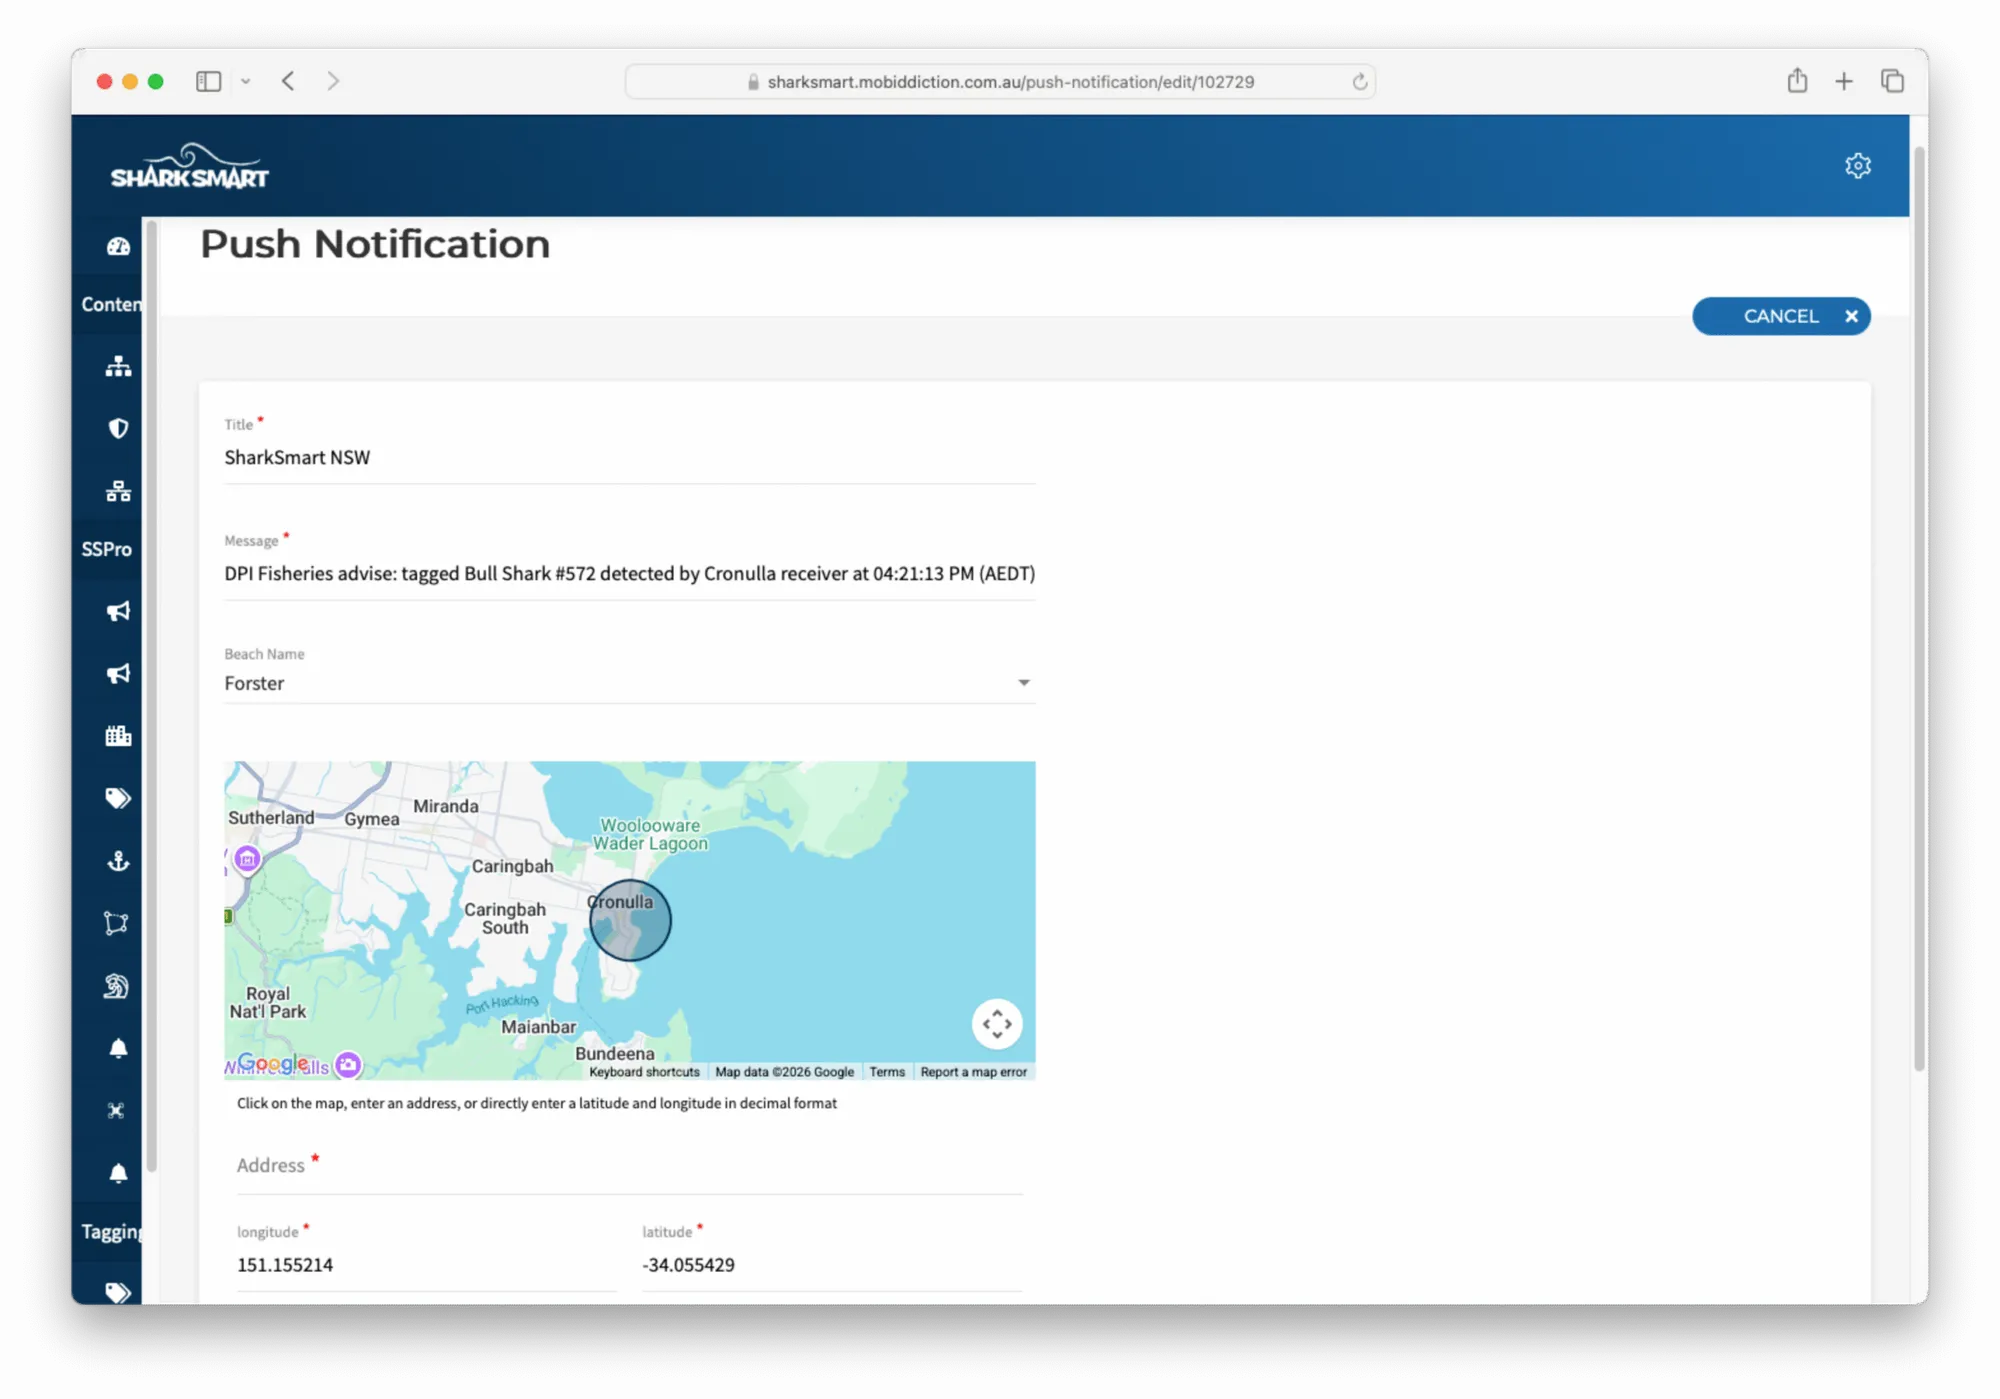
Task: Select the Tagging section in sidebar
Action: coord(110,1232)
